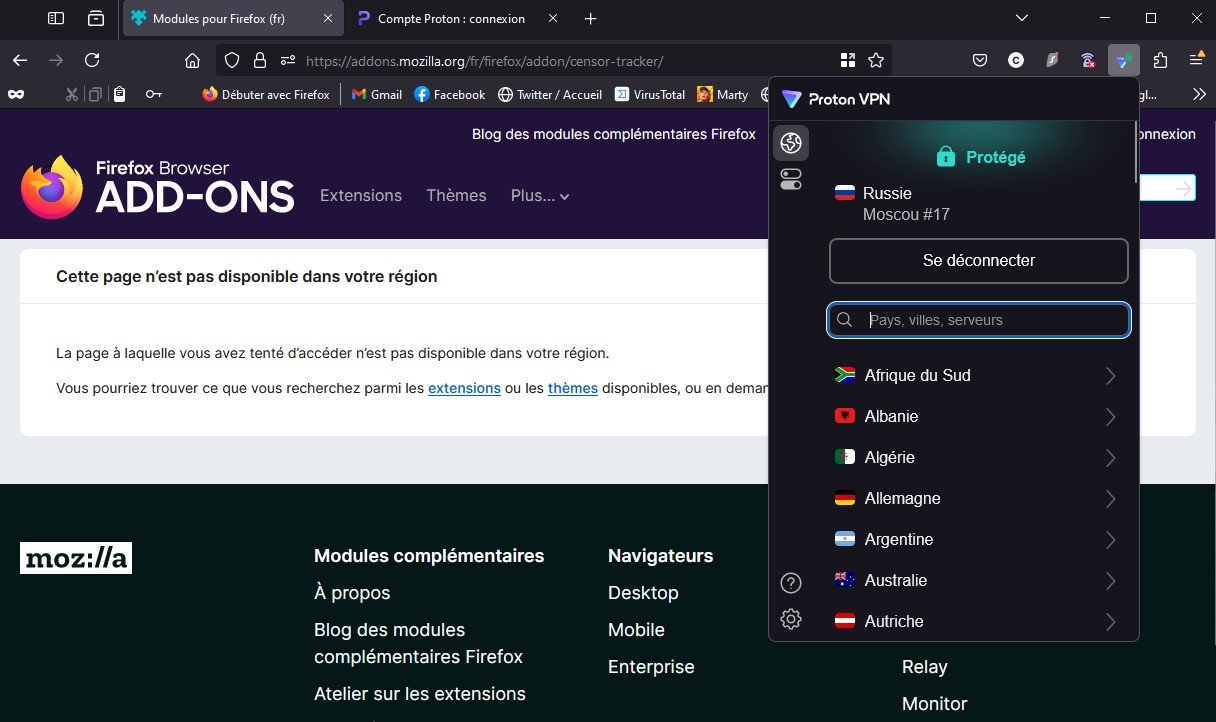Open Monitor footer link
Image resolution: width=1216 pixels, height=722 pixels.
(x=935, y=704)
